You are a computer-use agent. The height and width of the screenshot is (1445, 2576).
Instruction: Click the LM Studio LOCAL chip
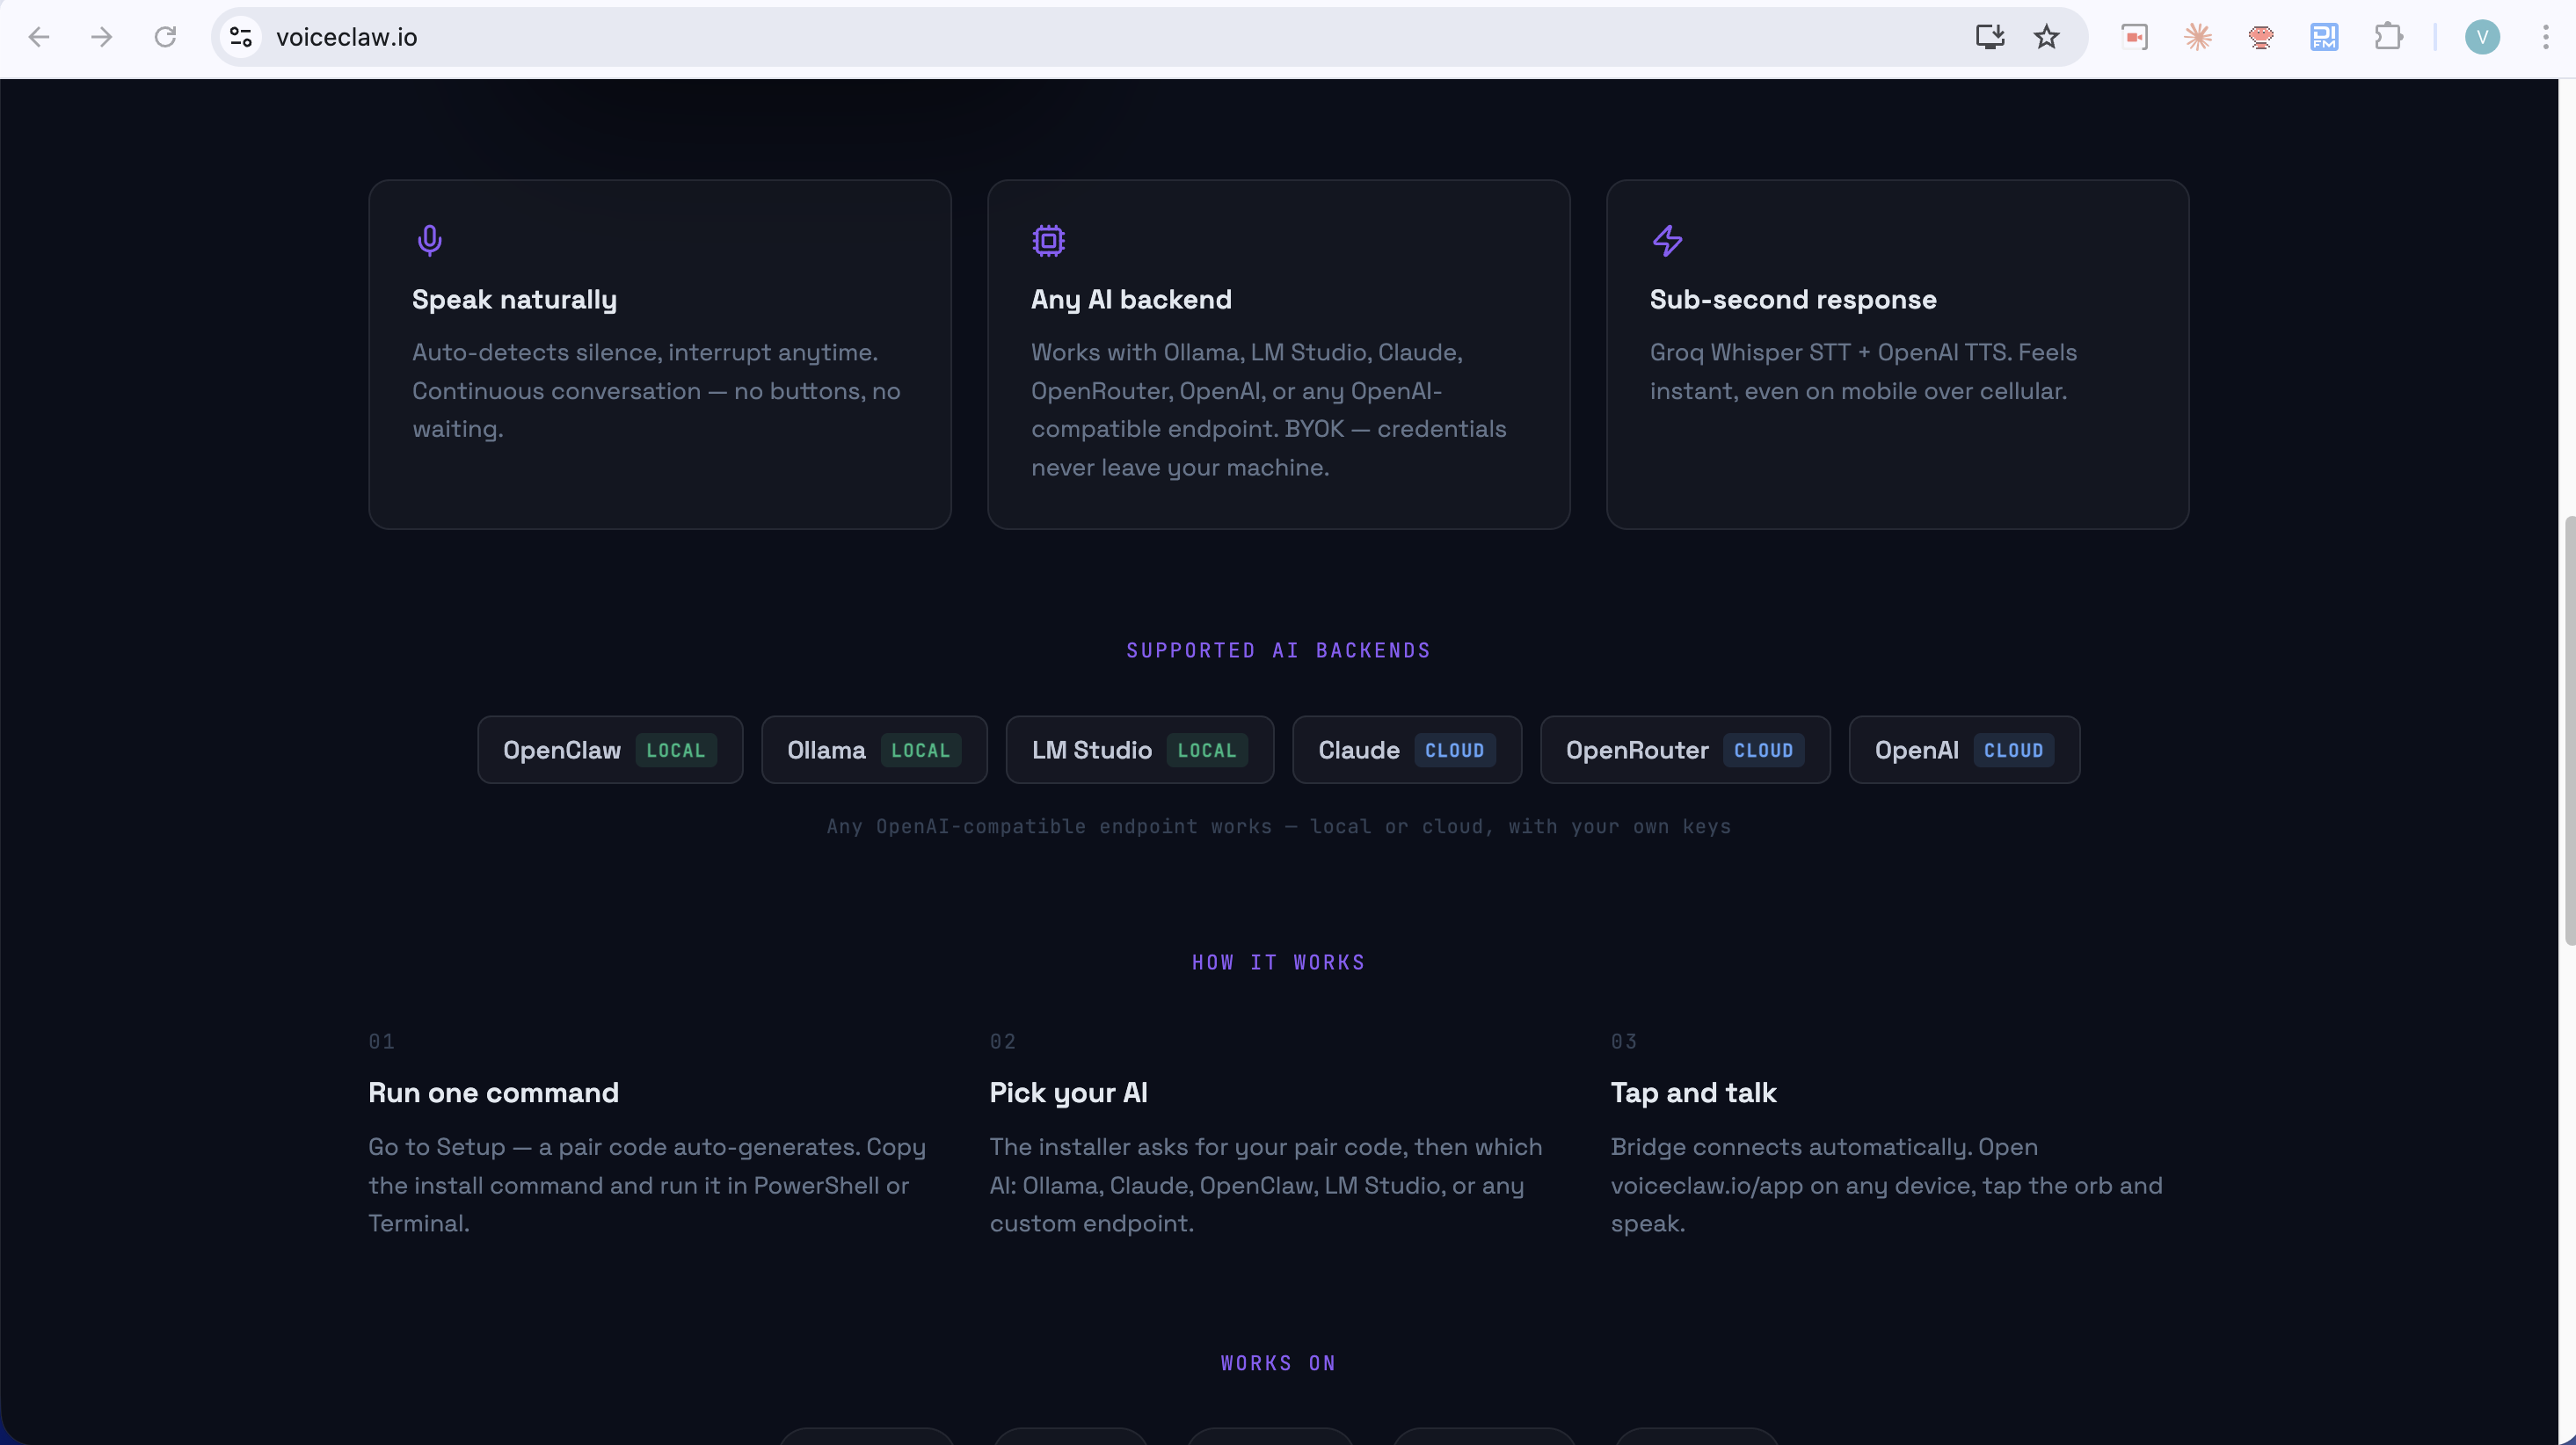point(1139,750)
